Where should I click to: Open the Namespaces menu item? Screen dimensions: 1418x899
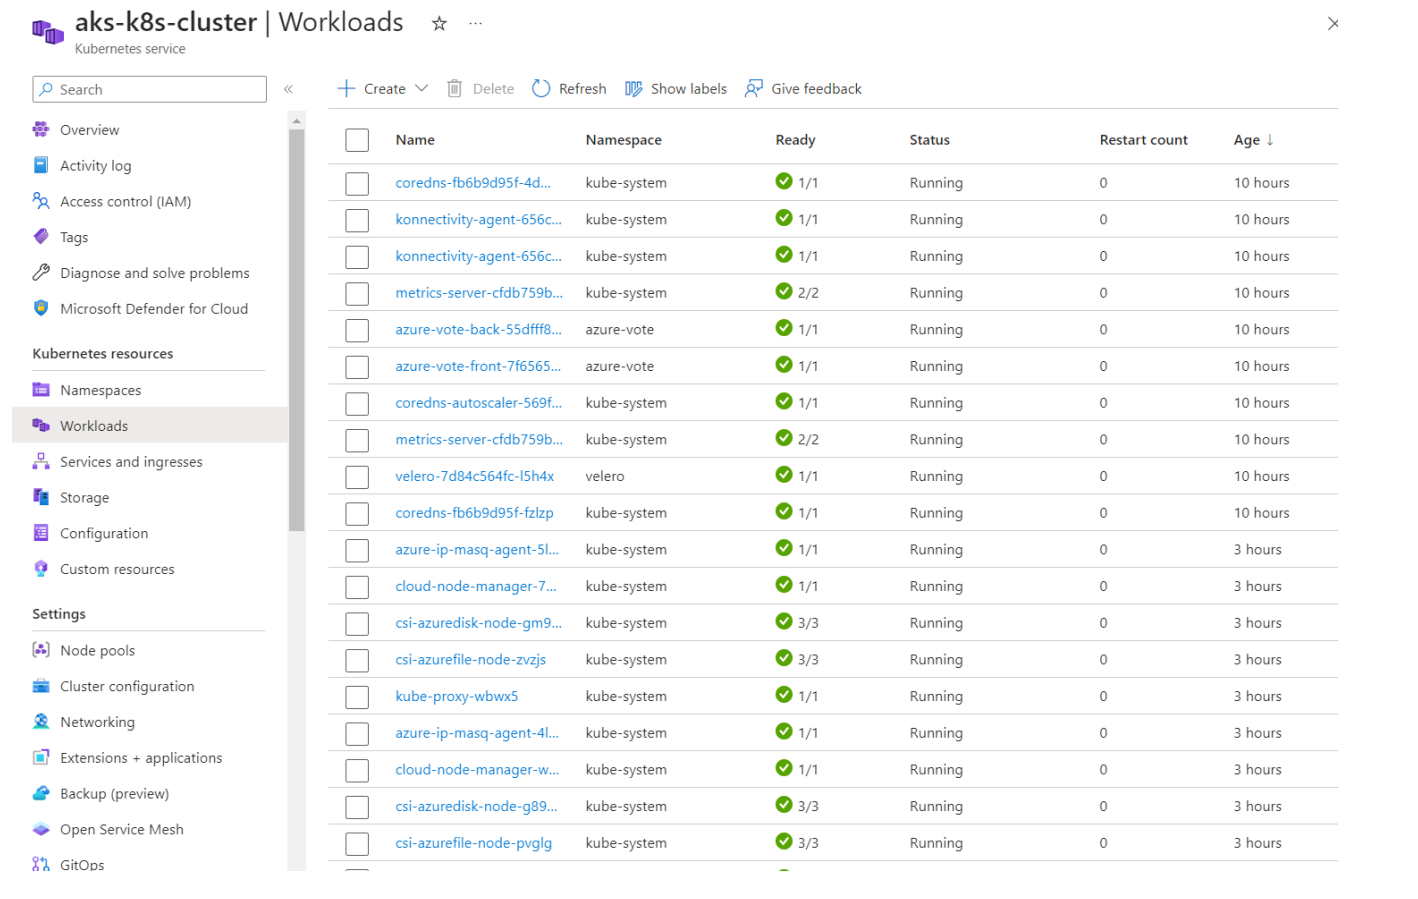100,390
